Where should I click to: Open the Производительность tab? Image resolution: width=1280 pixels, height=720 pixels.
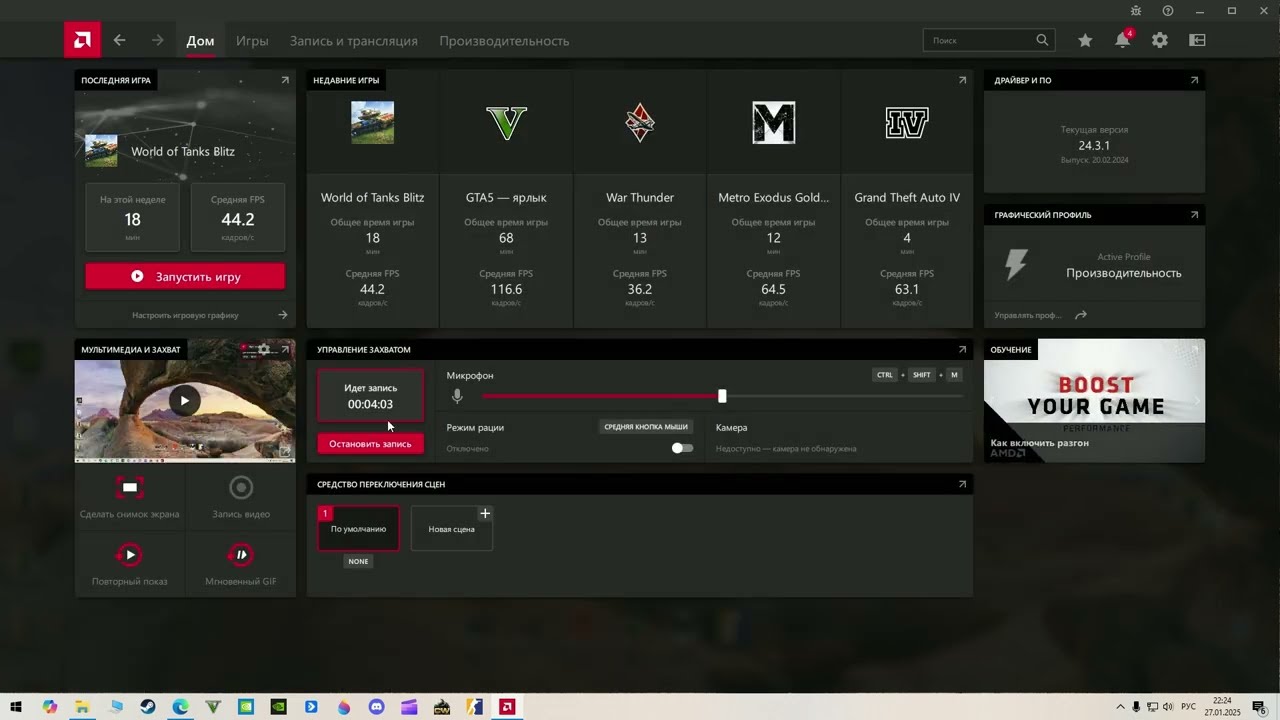coord(504,41)
